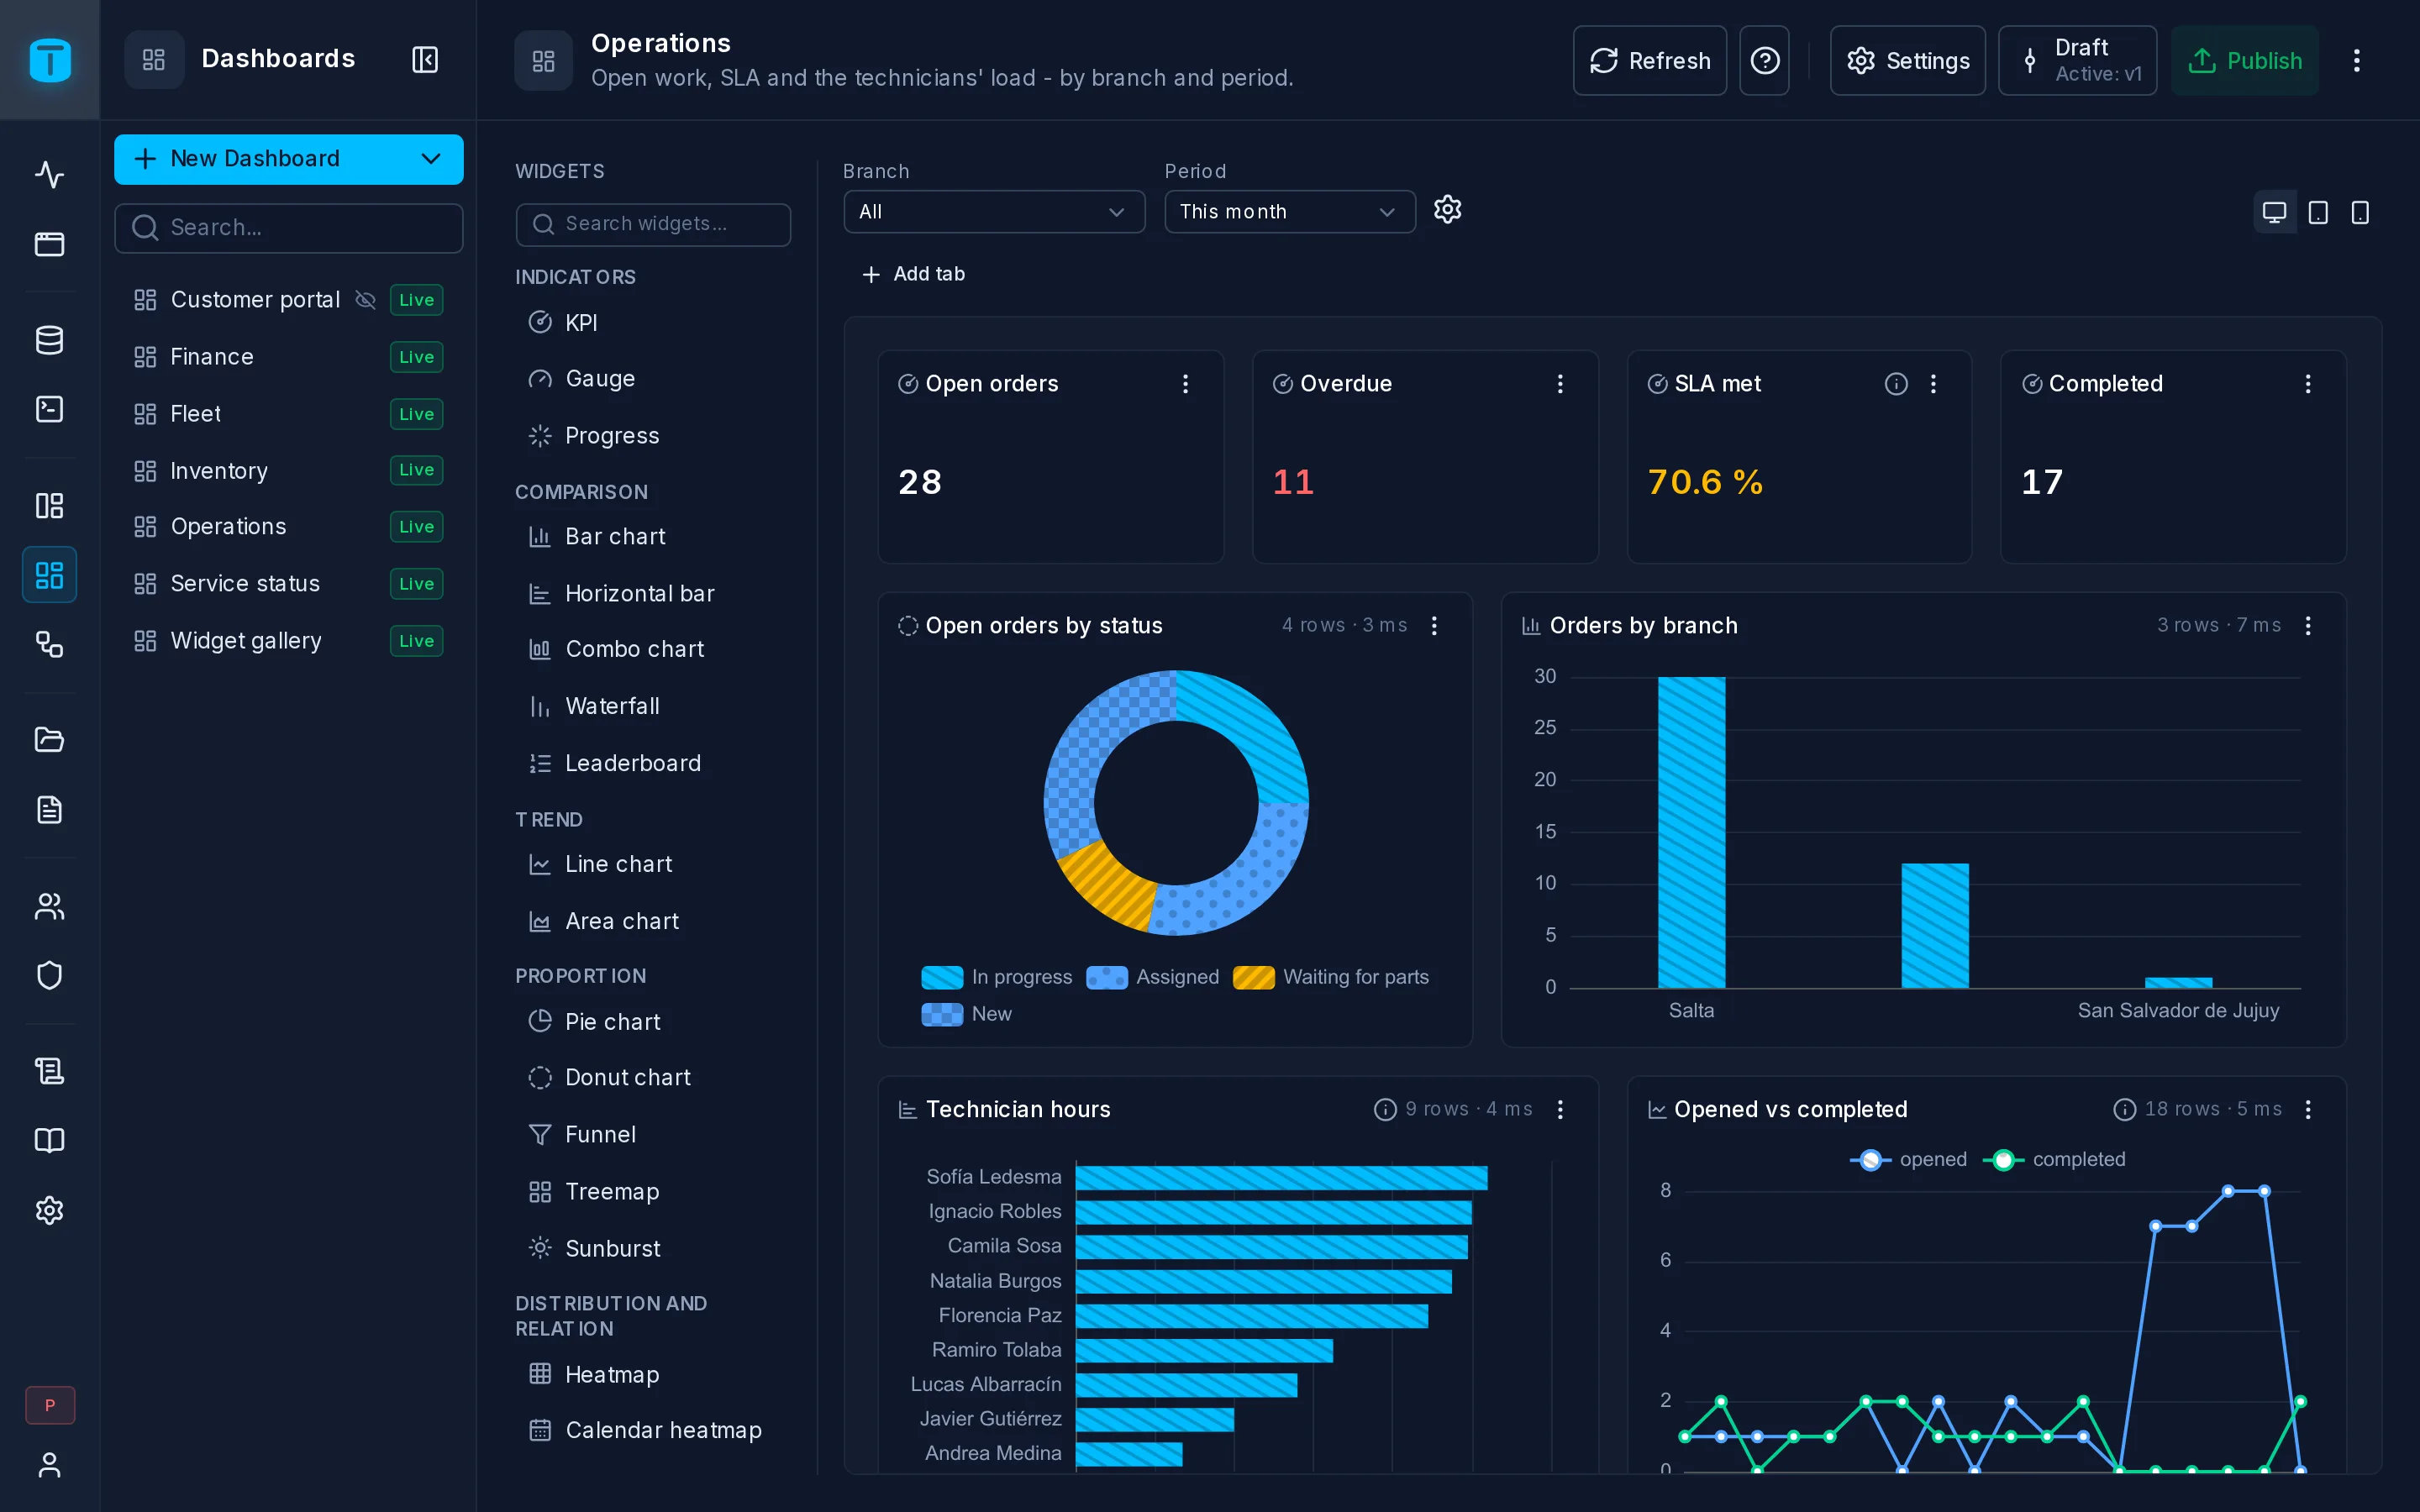This screenshot has width=2420, height=1512.
Task: Switch to desktop preview layout
Action: pos(2274,213)
